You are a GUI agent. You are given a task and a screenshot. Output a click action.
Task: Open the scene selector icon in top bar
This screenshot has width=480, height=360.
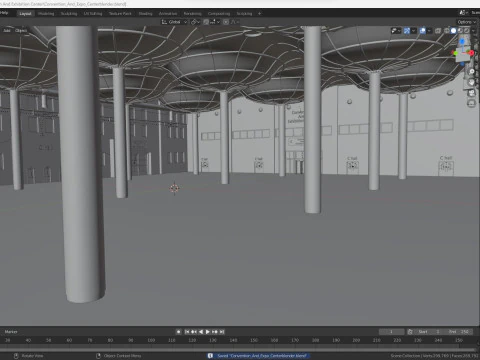pos(464,12)
